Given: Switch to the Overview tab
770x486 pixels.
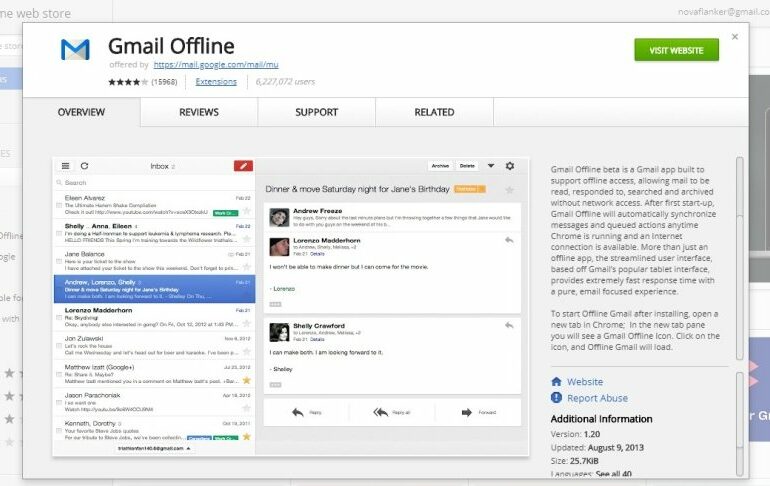Looking at the screenshot, I should 82,112.
